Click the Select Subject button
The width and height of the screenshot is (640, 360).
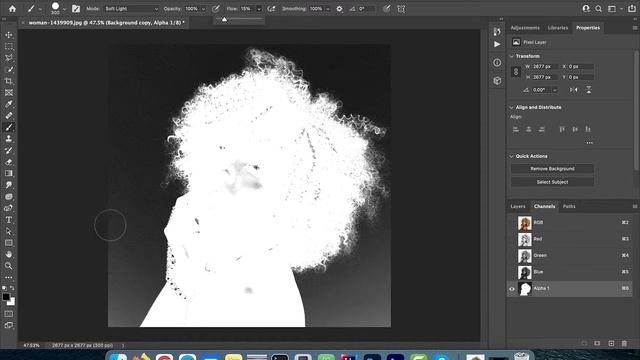click(x=552, y=182)
